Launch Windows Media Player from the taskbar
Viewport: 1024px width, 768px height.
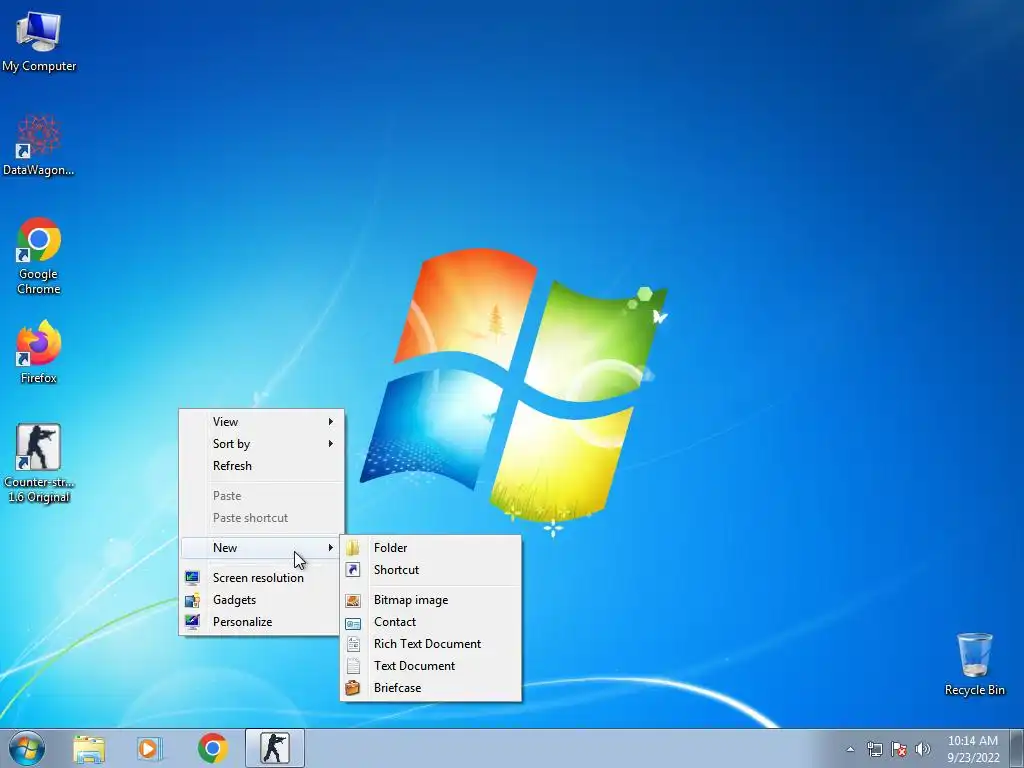point(150,748)
